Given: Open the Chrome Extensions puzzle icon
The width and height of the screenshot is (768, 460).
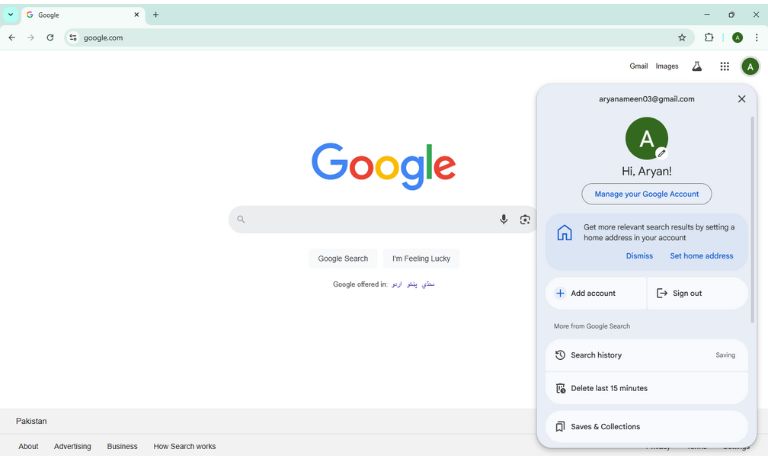Looking at the screenshot, I should (709, 38).
